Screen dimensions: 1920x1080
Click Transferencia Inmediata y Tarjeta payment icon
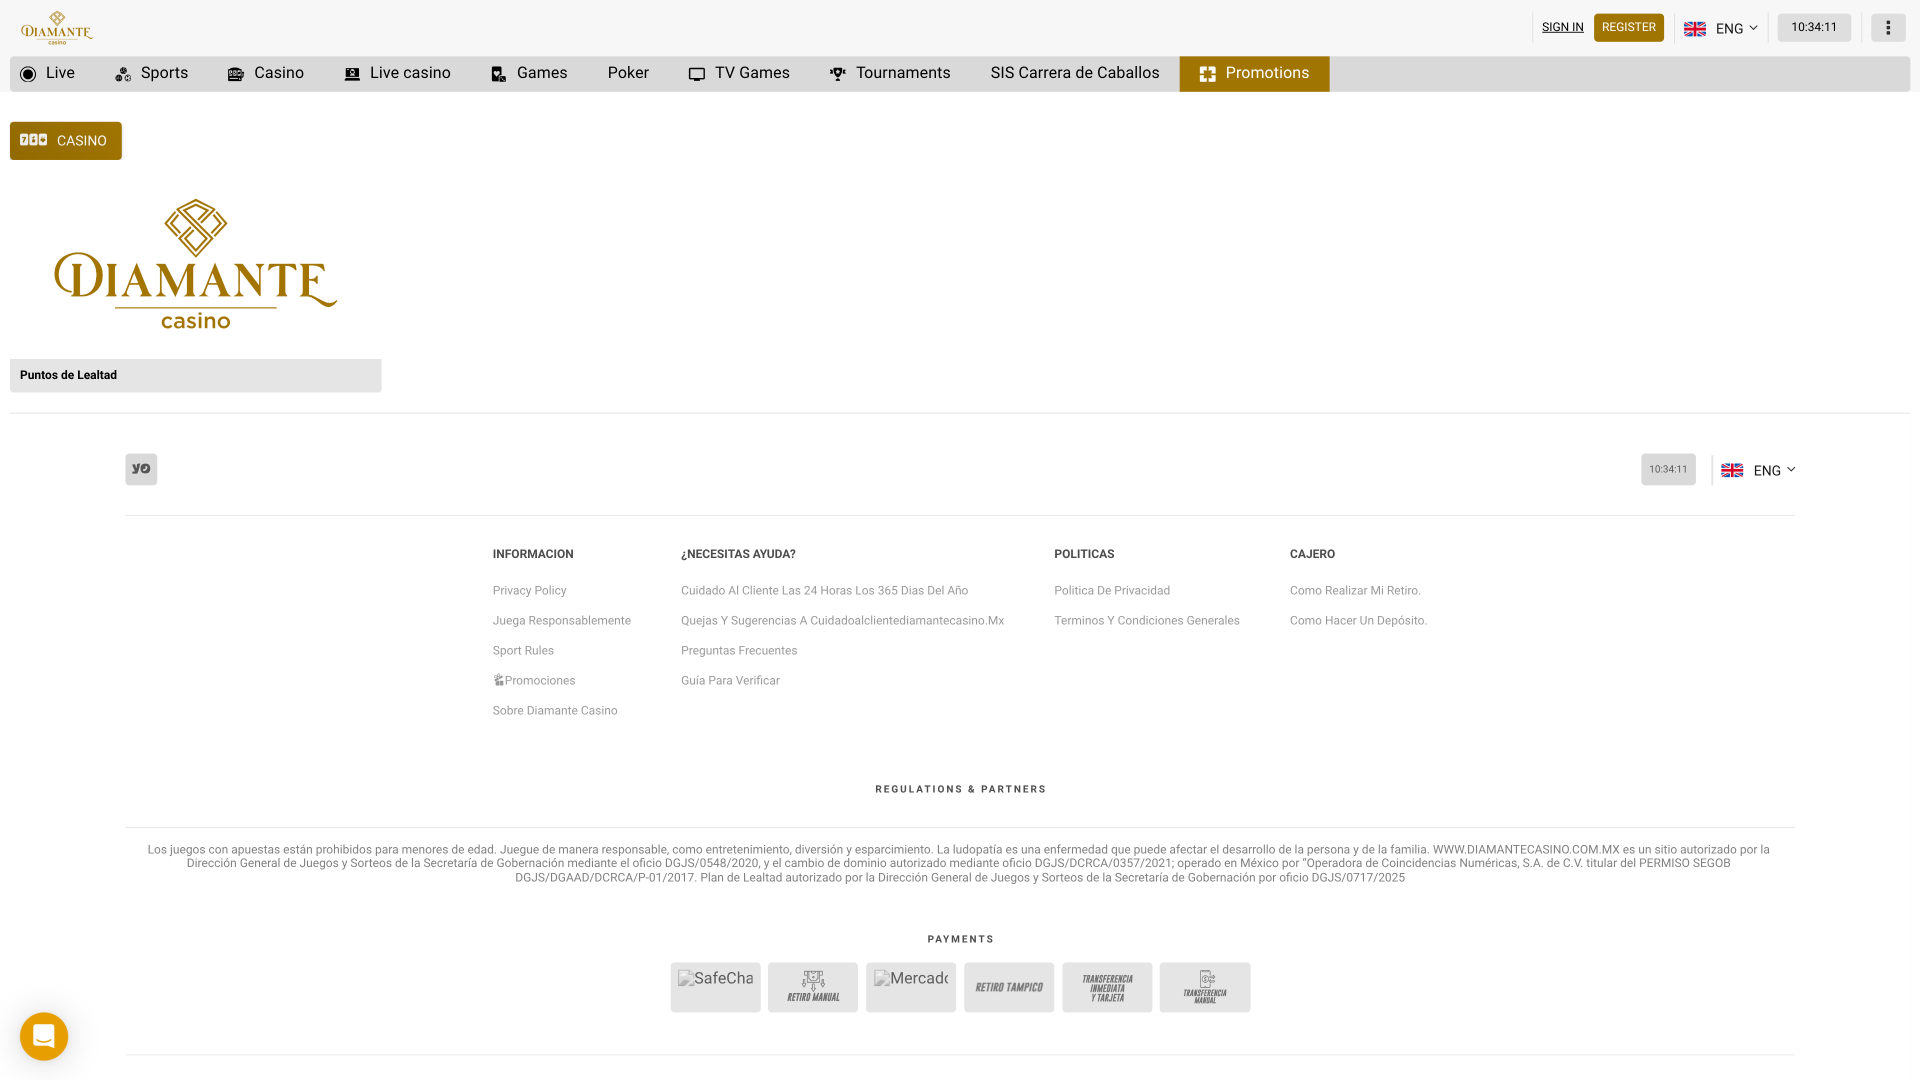(x=1107, y=987)
